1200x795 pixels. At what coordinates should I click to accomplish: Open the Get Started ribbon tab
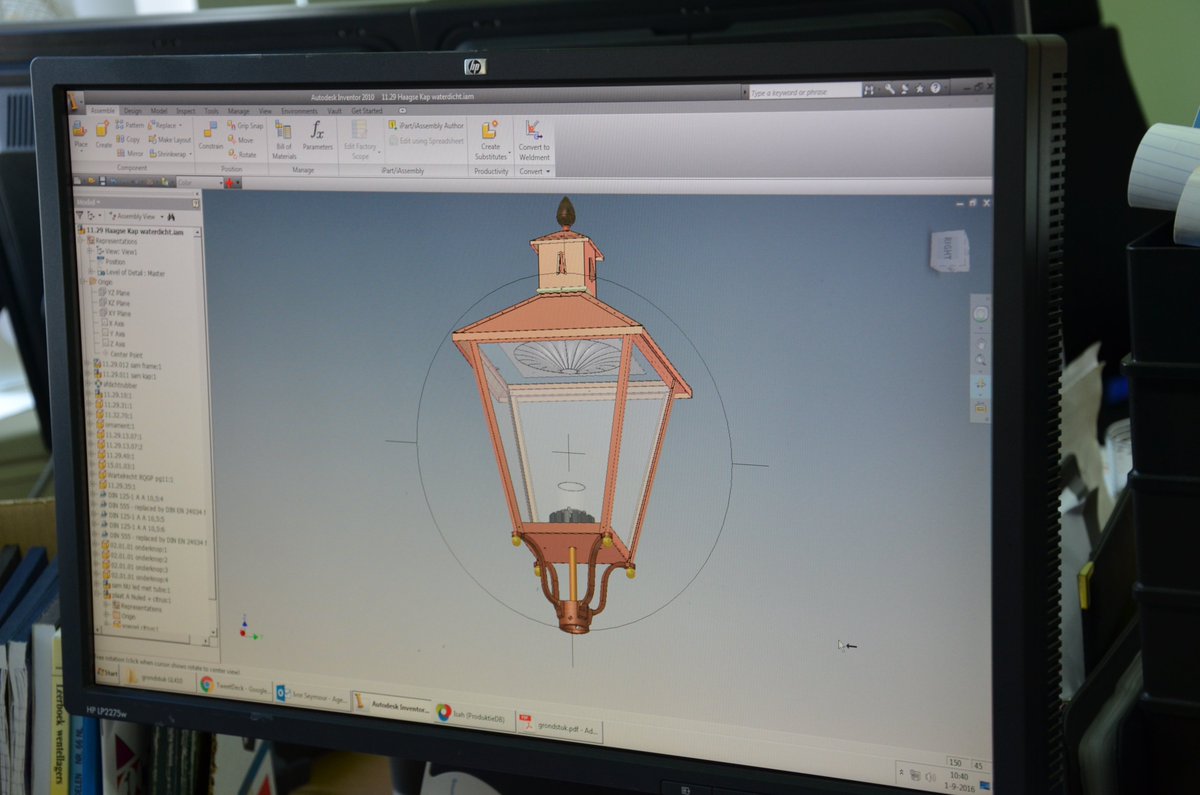point(366,111)
